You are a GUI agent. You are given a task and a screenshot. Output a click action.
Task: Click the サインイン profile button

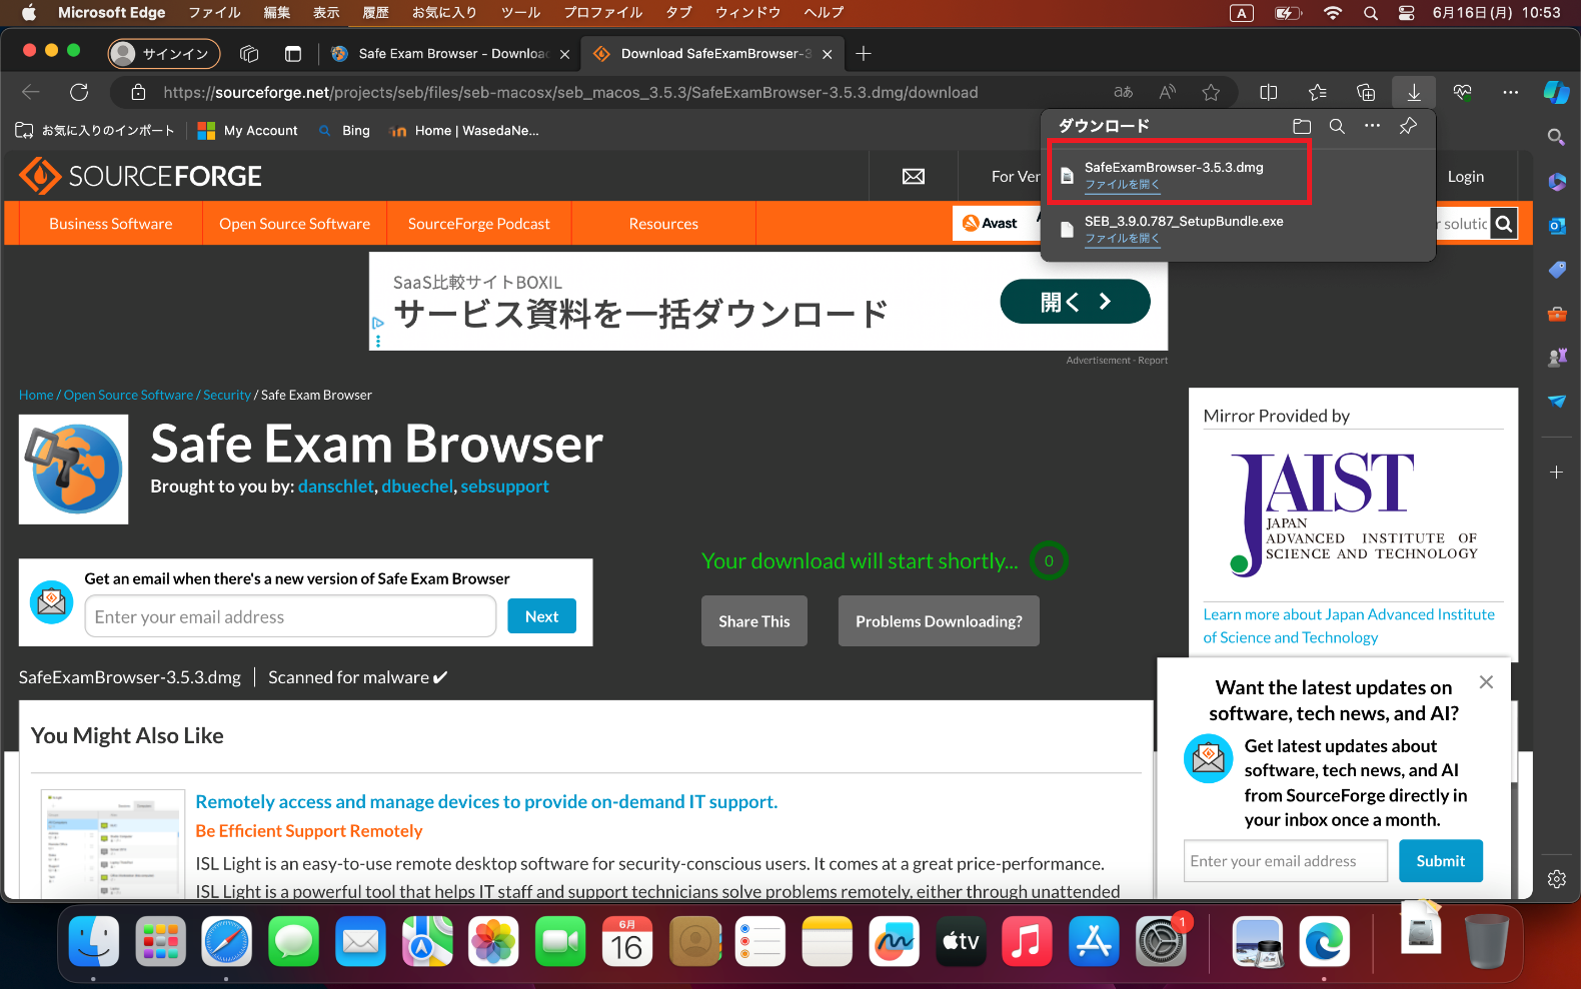tap(164, 53)
